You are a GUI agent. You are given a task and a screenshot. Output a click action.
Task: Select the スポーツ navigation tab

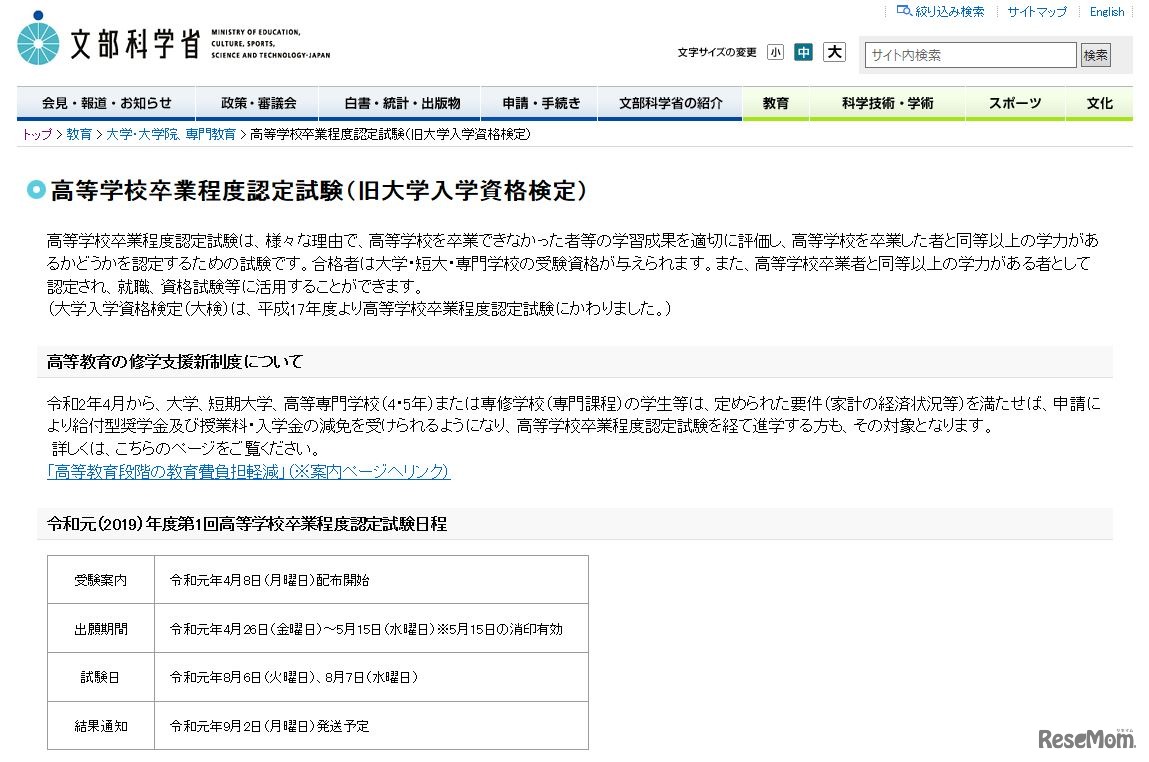click(1015, 103)
